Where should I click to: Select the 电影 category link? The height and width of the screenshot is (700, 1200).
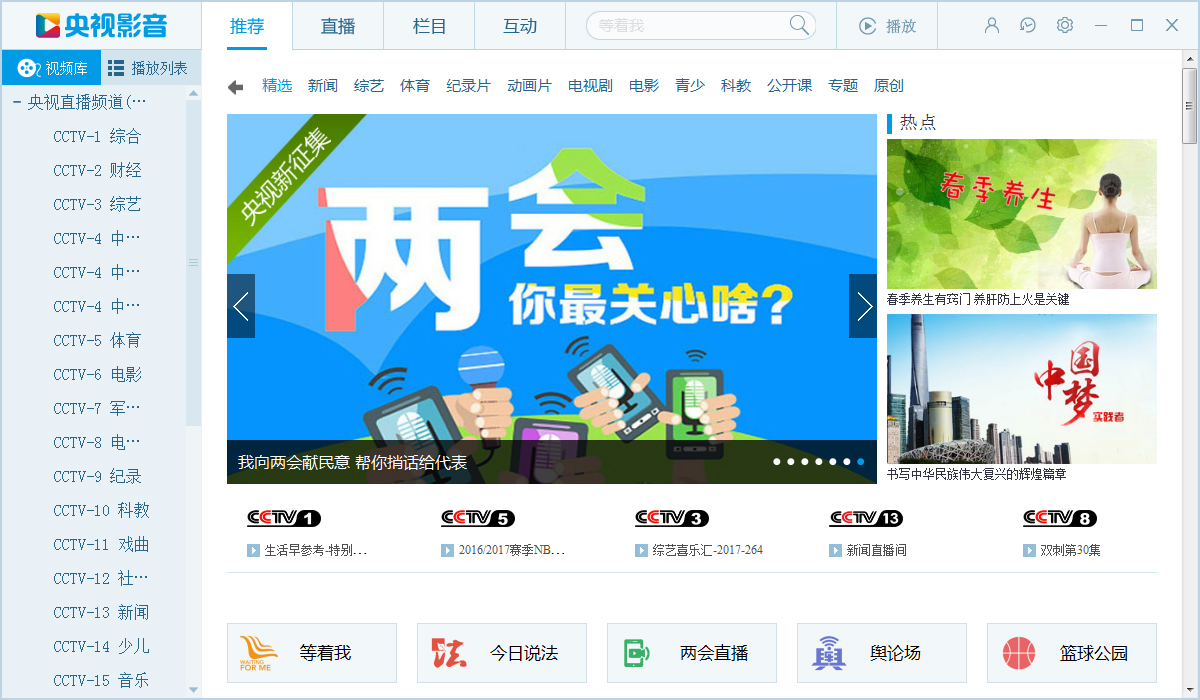point(644,86)
